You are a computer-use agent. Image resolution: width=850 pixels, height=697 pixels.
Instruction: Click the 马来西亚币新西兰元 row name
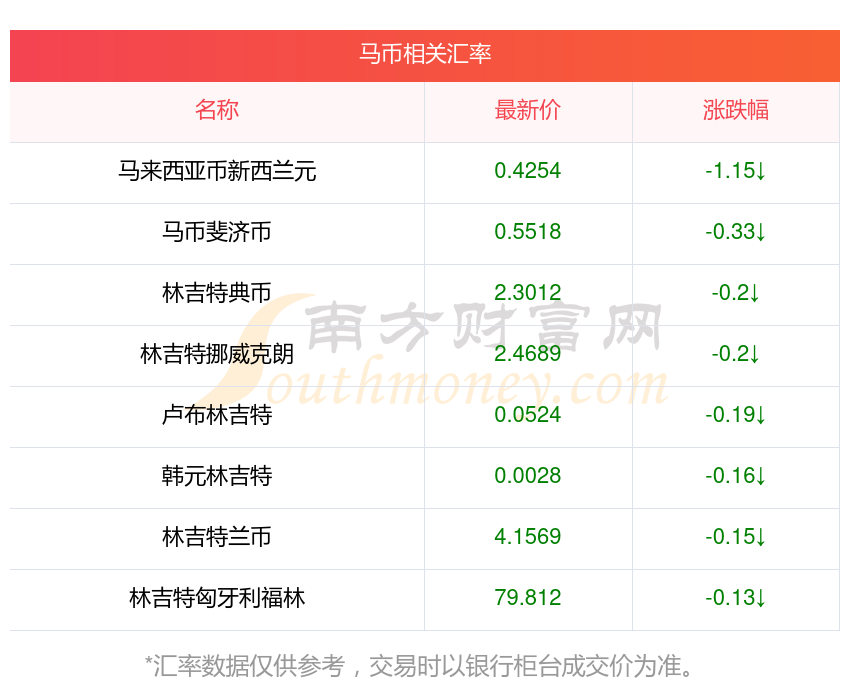coord(217,171)
